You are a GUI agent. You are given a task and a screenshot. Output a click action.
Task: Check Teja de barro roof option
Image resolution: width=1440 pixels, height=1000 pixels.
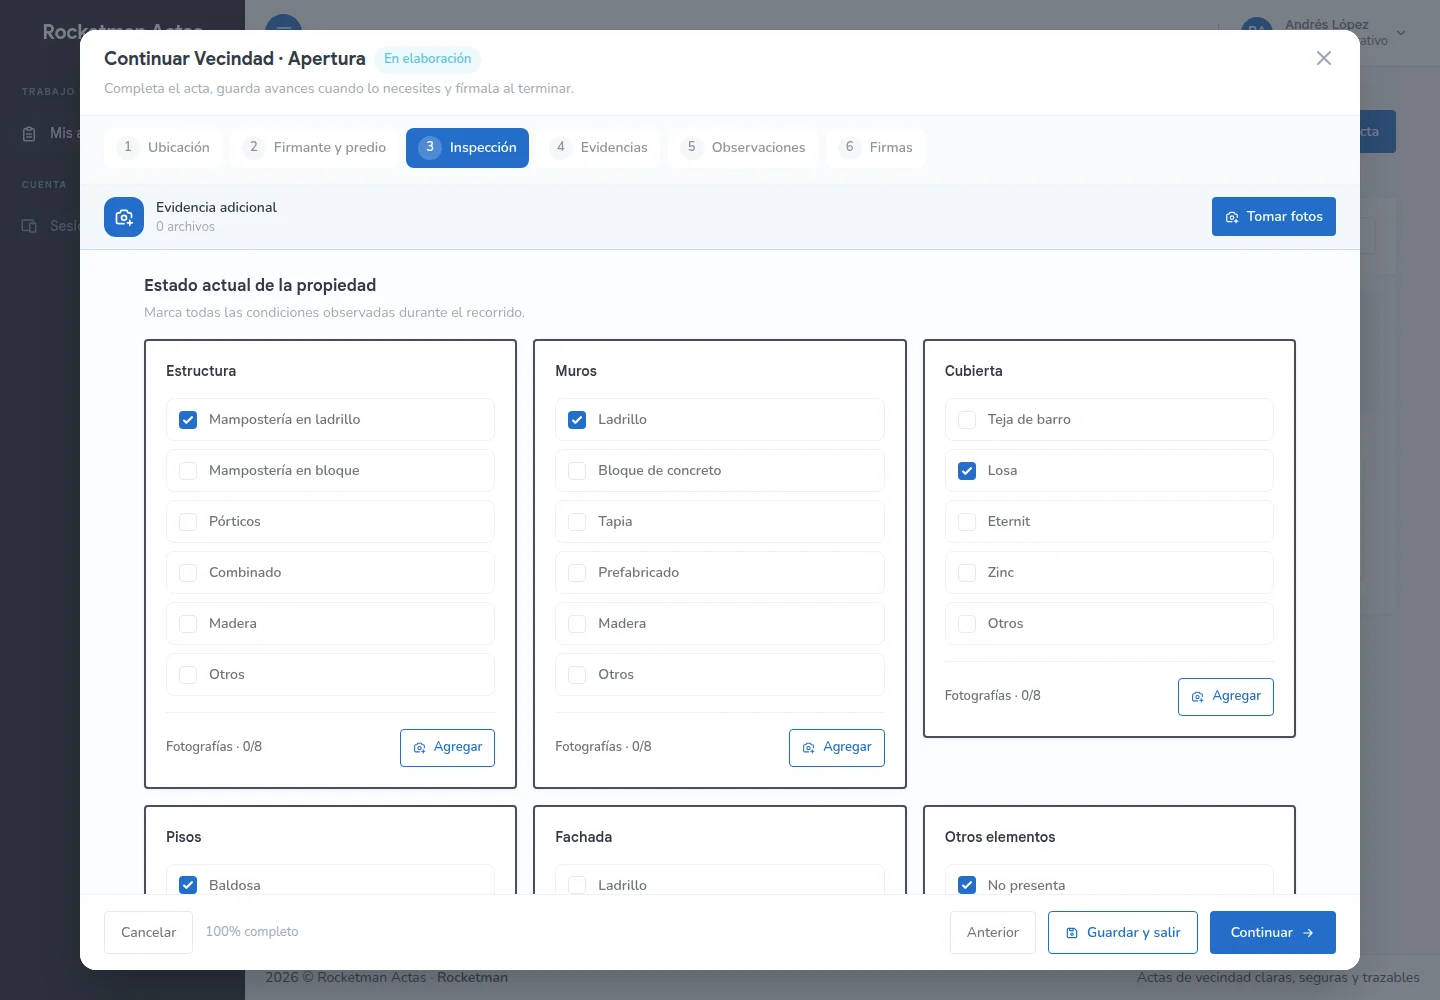967,420
